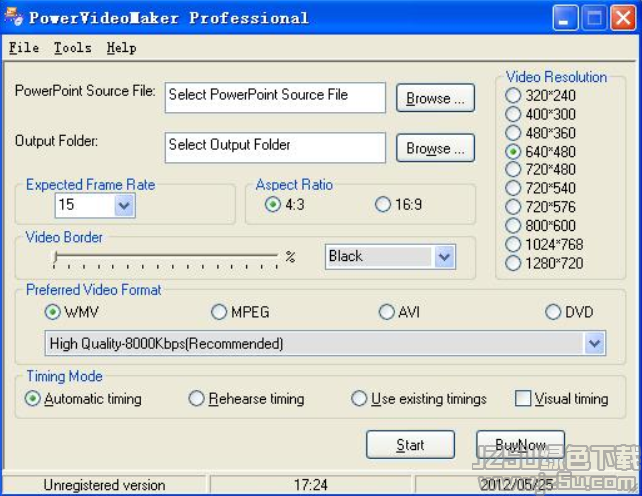Minimize the PowerVideoMaker window

point(565,18)
